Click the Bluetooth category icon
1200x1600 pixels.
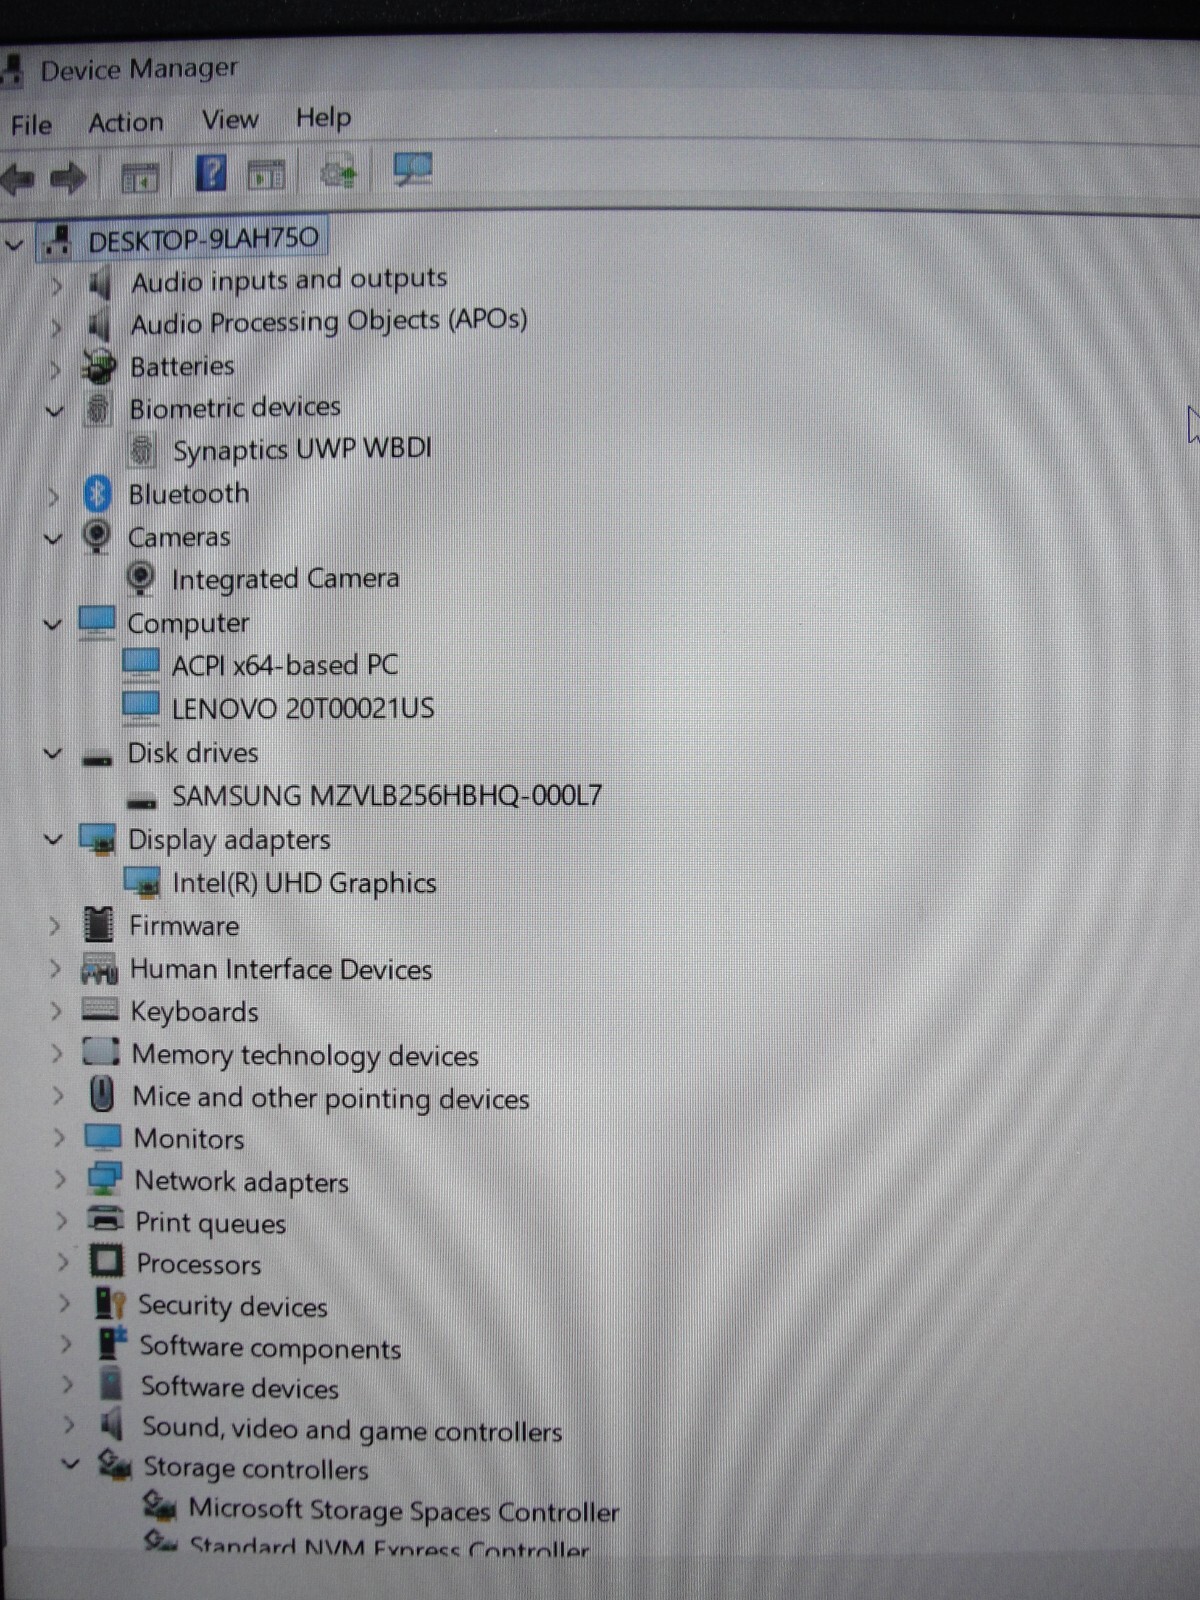click(97, 493)
